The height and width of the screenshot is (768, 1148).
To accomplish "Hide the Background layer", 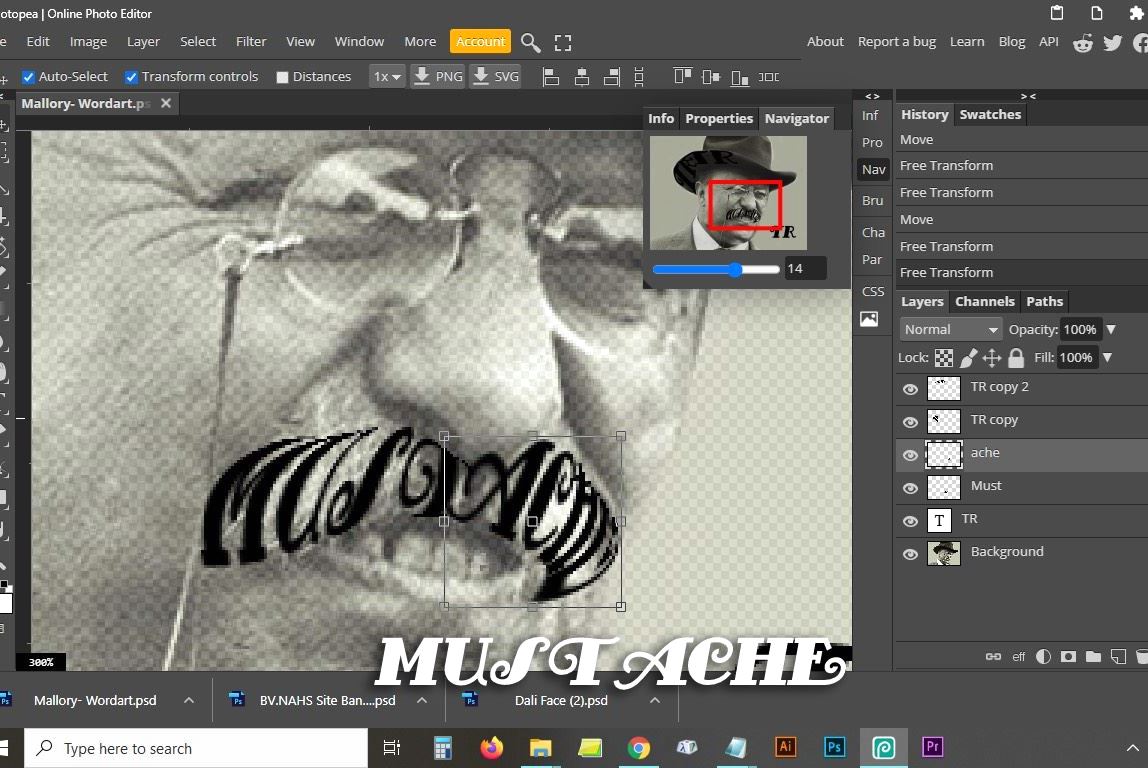I will [x=910, y=554].
